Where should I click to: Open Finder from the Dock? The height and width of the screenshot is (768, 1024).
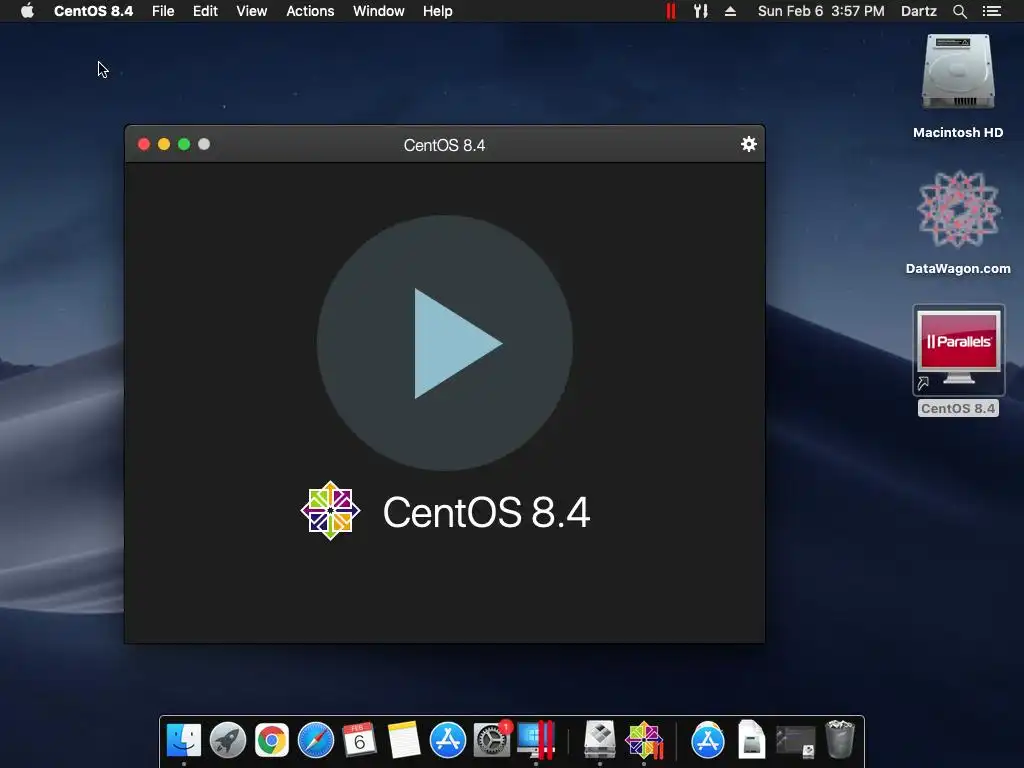point(184,740)
